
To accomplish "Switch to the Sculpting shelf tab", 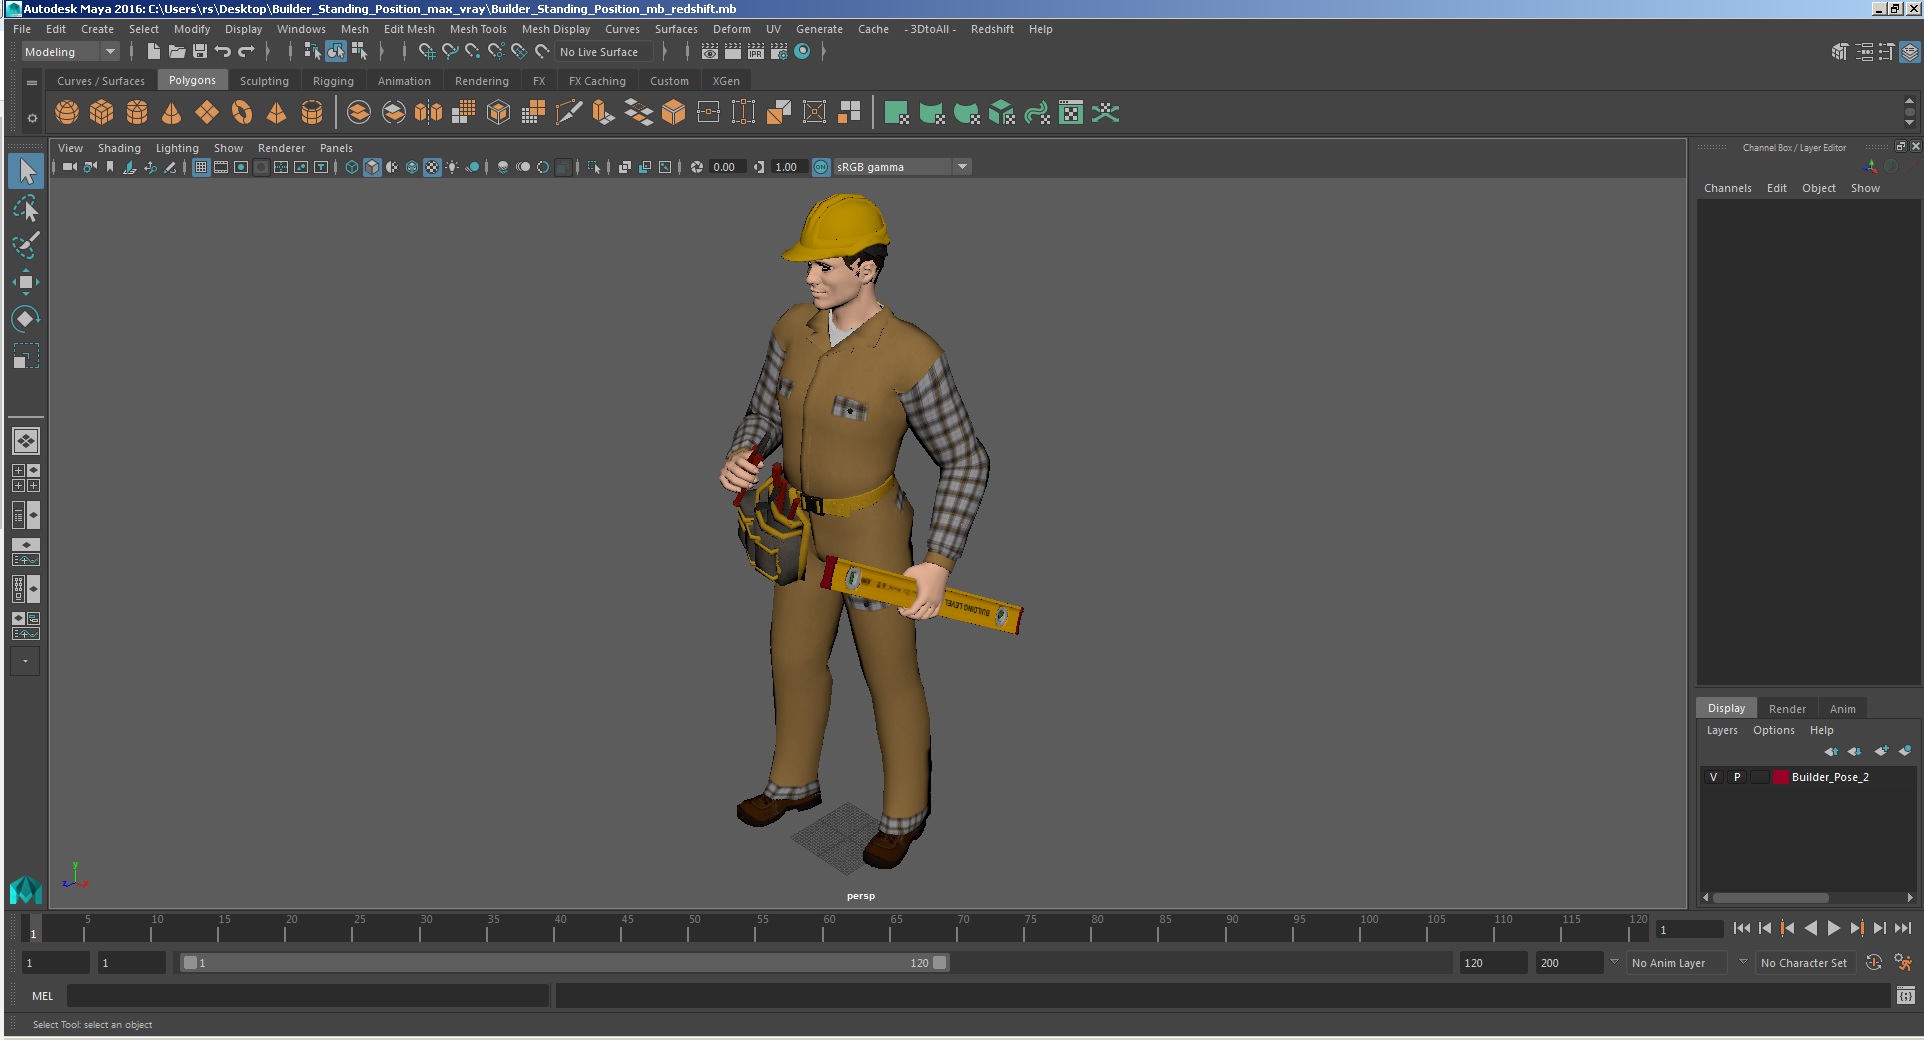I will click(x=264, y=81).
